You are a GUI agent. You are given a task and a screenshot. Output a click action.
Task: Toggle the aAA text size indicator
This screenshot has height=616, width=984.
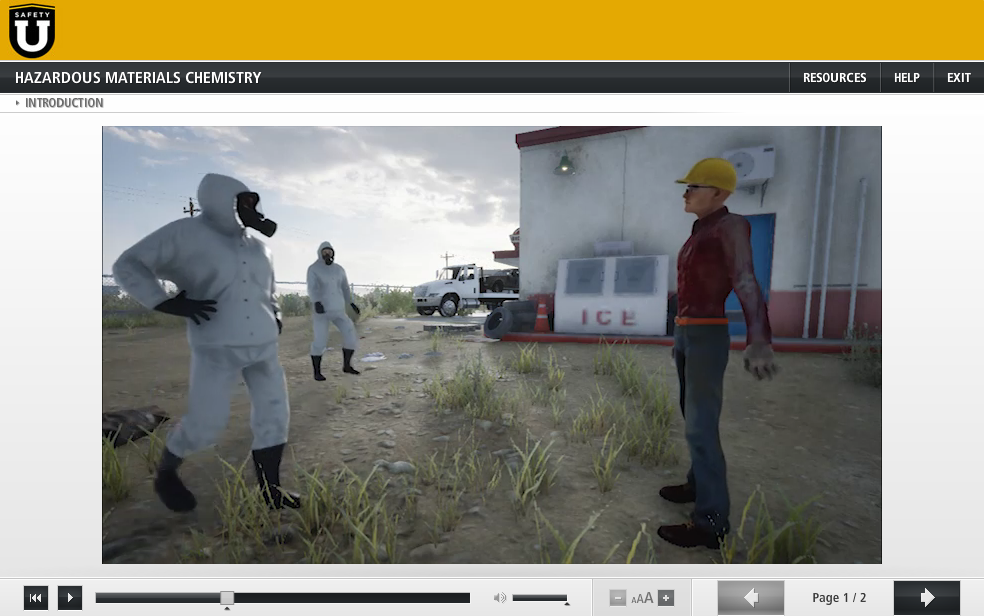(x=644, y=598)
